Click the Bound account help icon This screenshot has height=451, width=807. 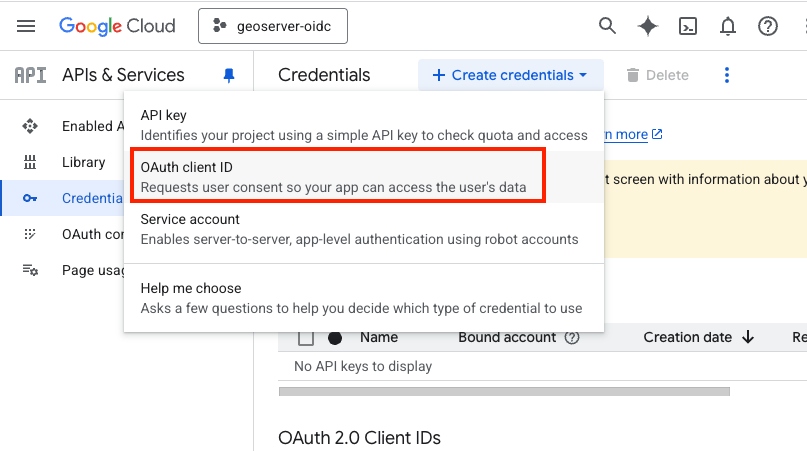[572, 338]
